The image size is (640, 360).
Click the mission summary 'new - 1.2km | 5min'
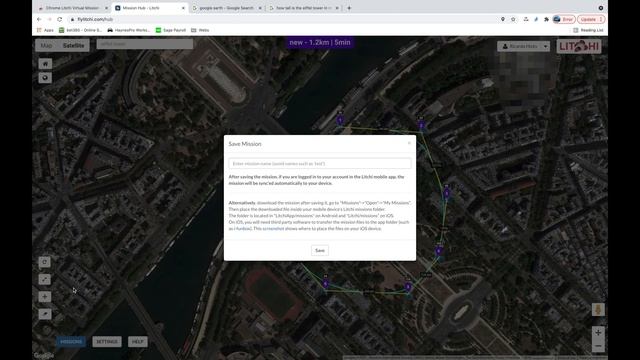tap(320, 42)
